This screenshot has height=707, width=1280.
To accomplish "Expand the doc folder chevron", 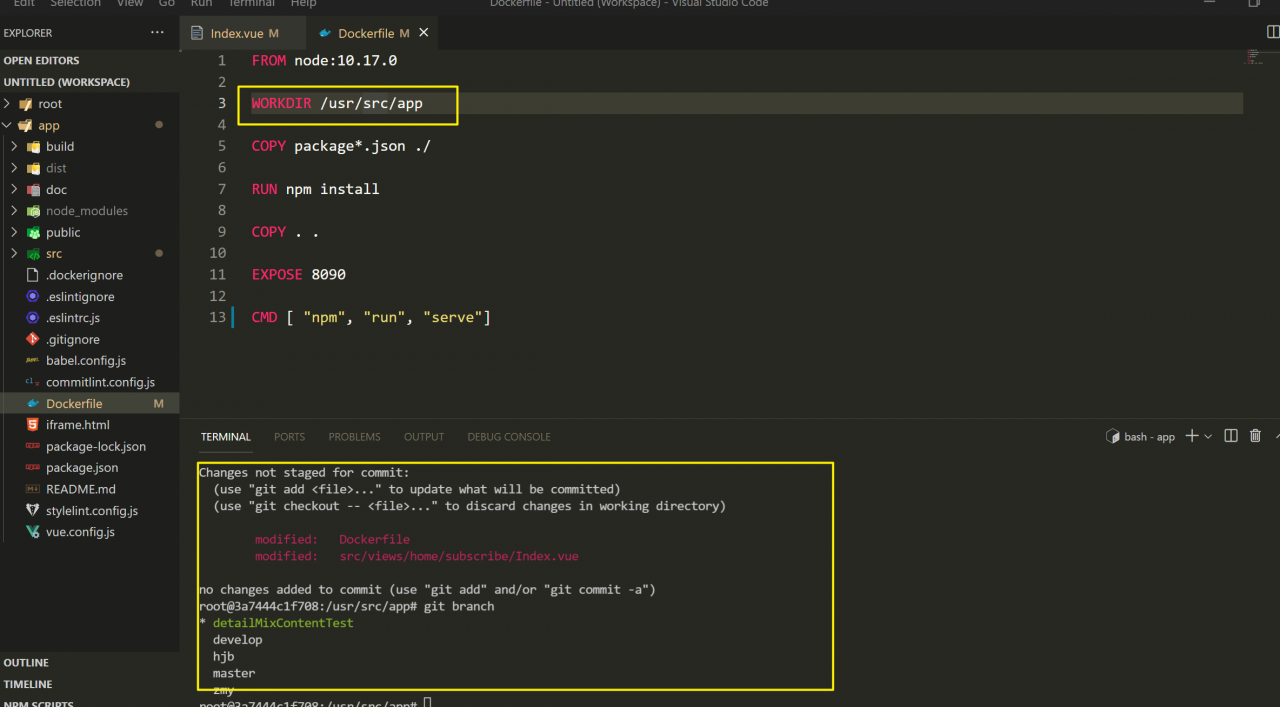I will (x=15, y=190).
